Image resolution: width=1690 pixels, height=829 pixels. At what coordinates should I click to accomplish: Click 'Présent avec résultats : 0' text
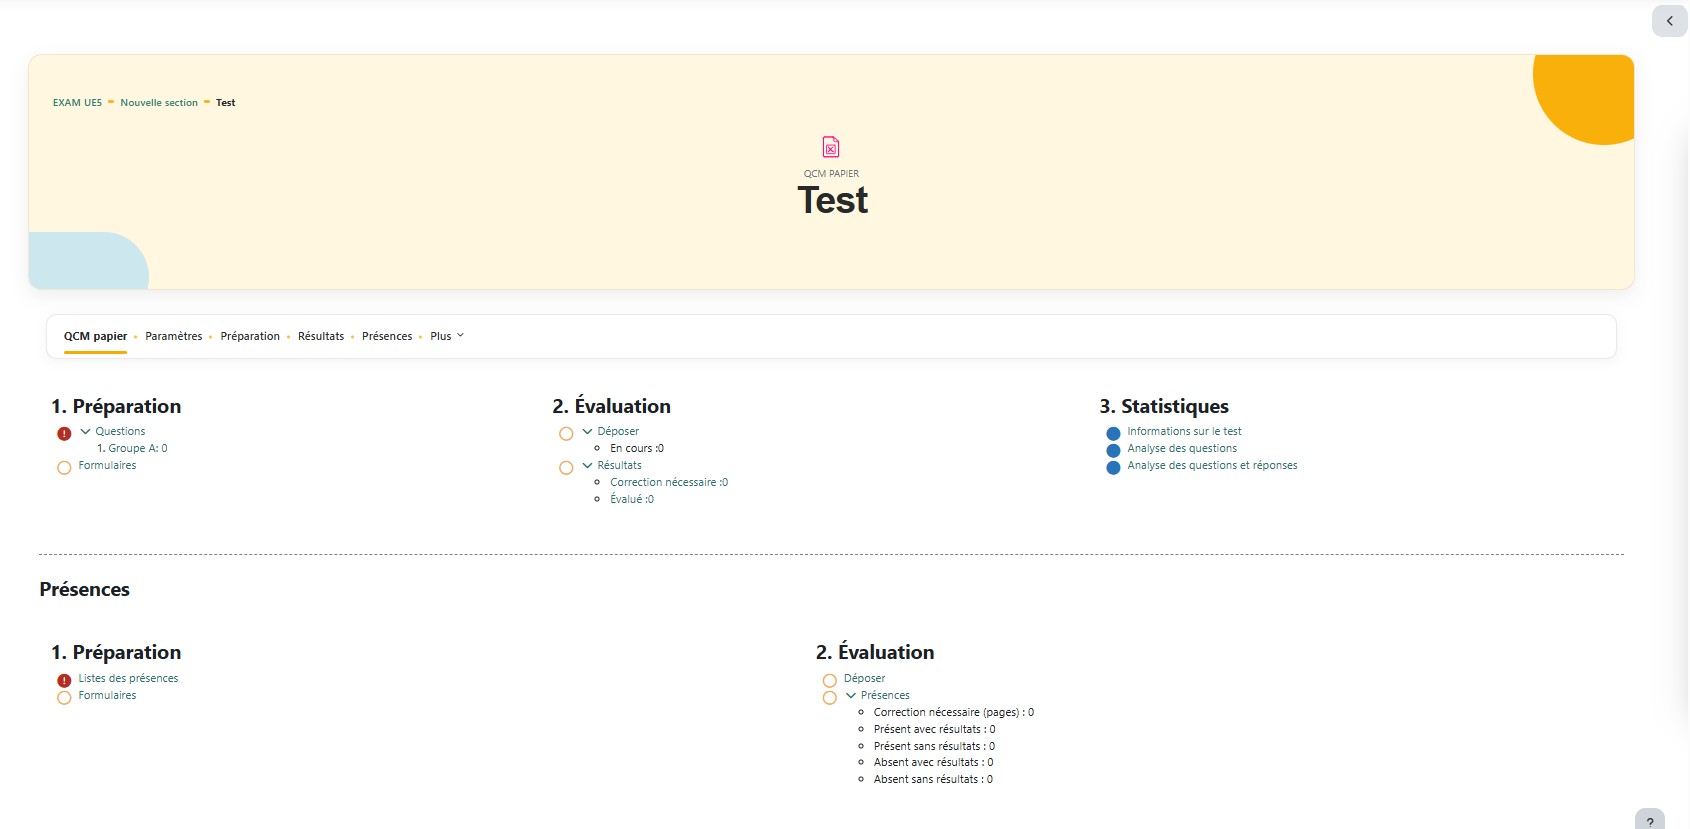[934, 730]
